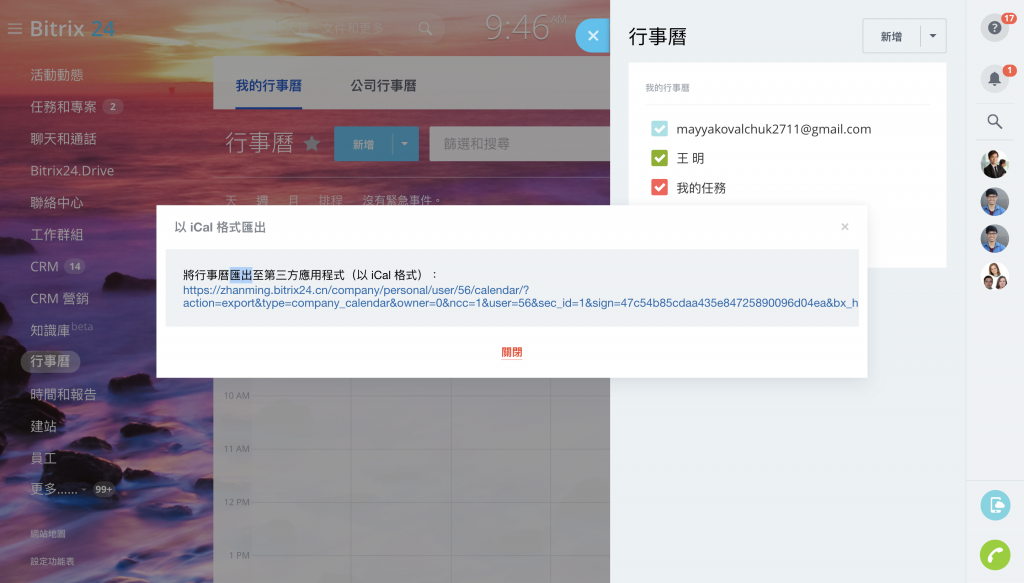
Task: Open the green phone call button
Action: pyautogui.click(x=995, y=556)
